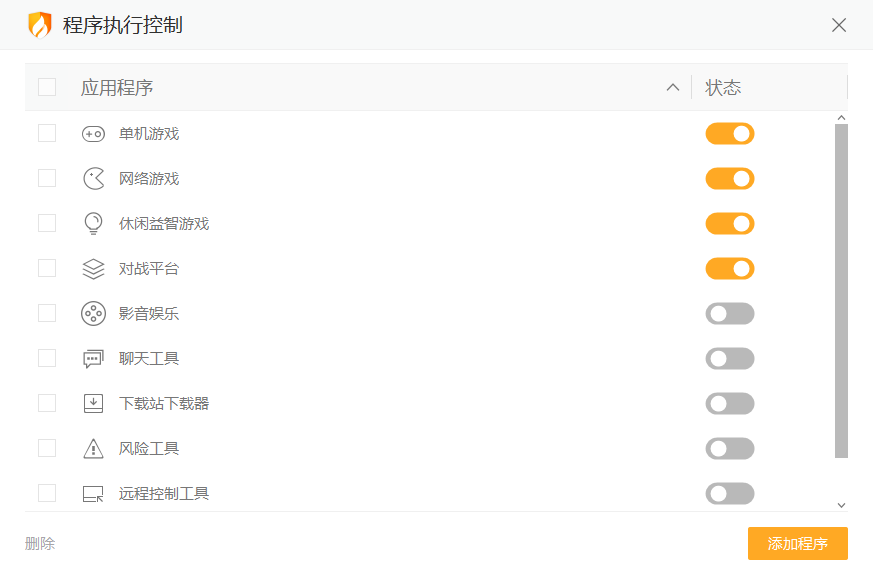Tick the checkbox for 网络游戏
This screenshot has width=873, height=575.
click(x=47, y=178)
